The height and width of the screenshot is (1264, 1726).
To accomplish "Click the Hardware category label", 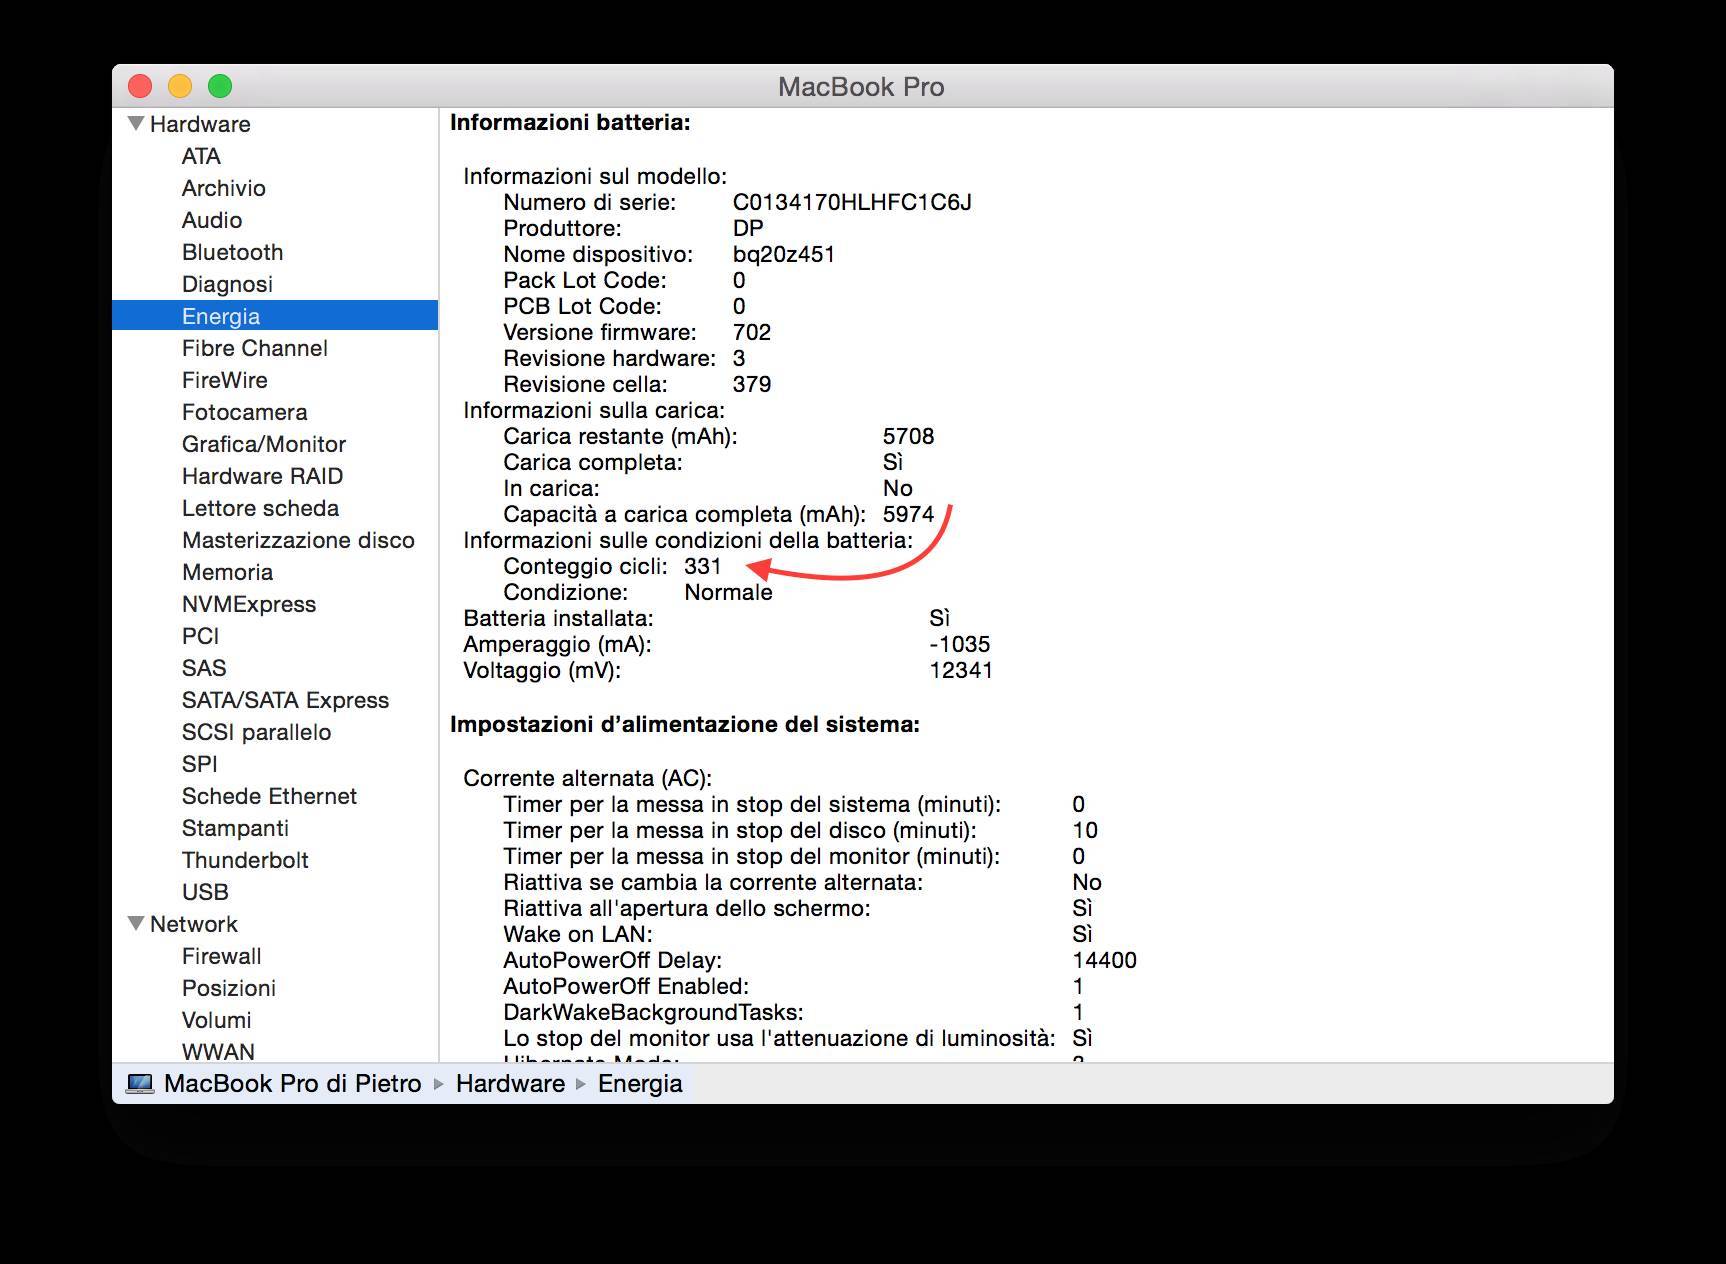I will pyautogui.click(x=200, y=124).
